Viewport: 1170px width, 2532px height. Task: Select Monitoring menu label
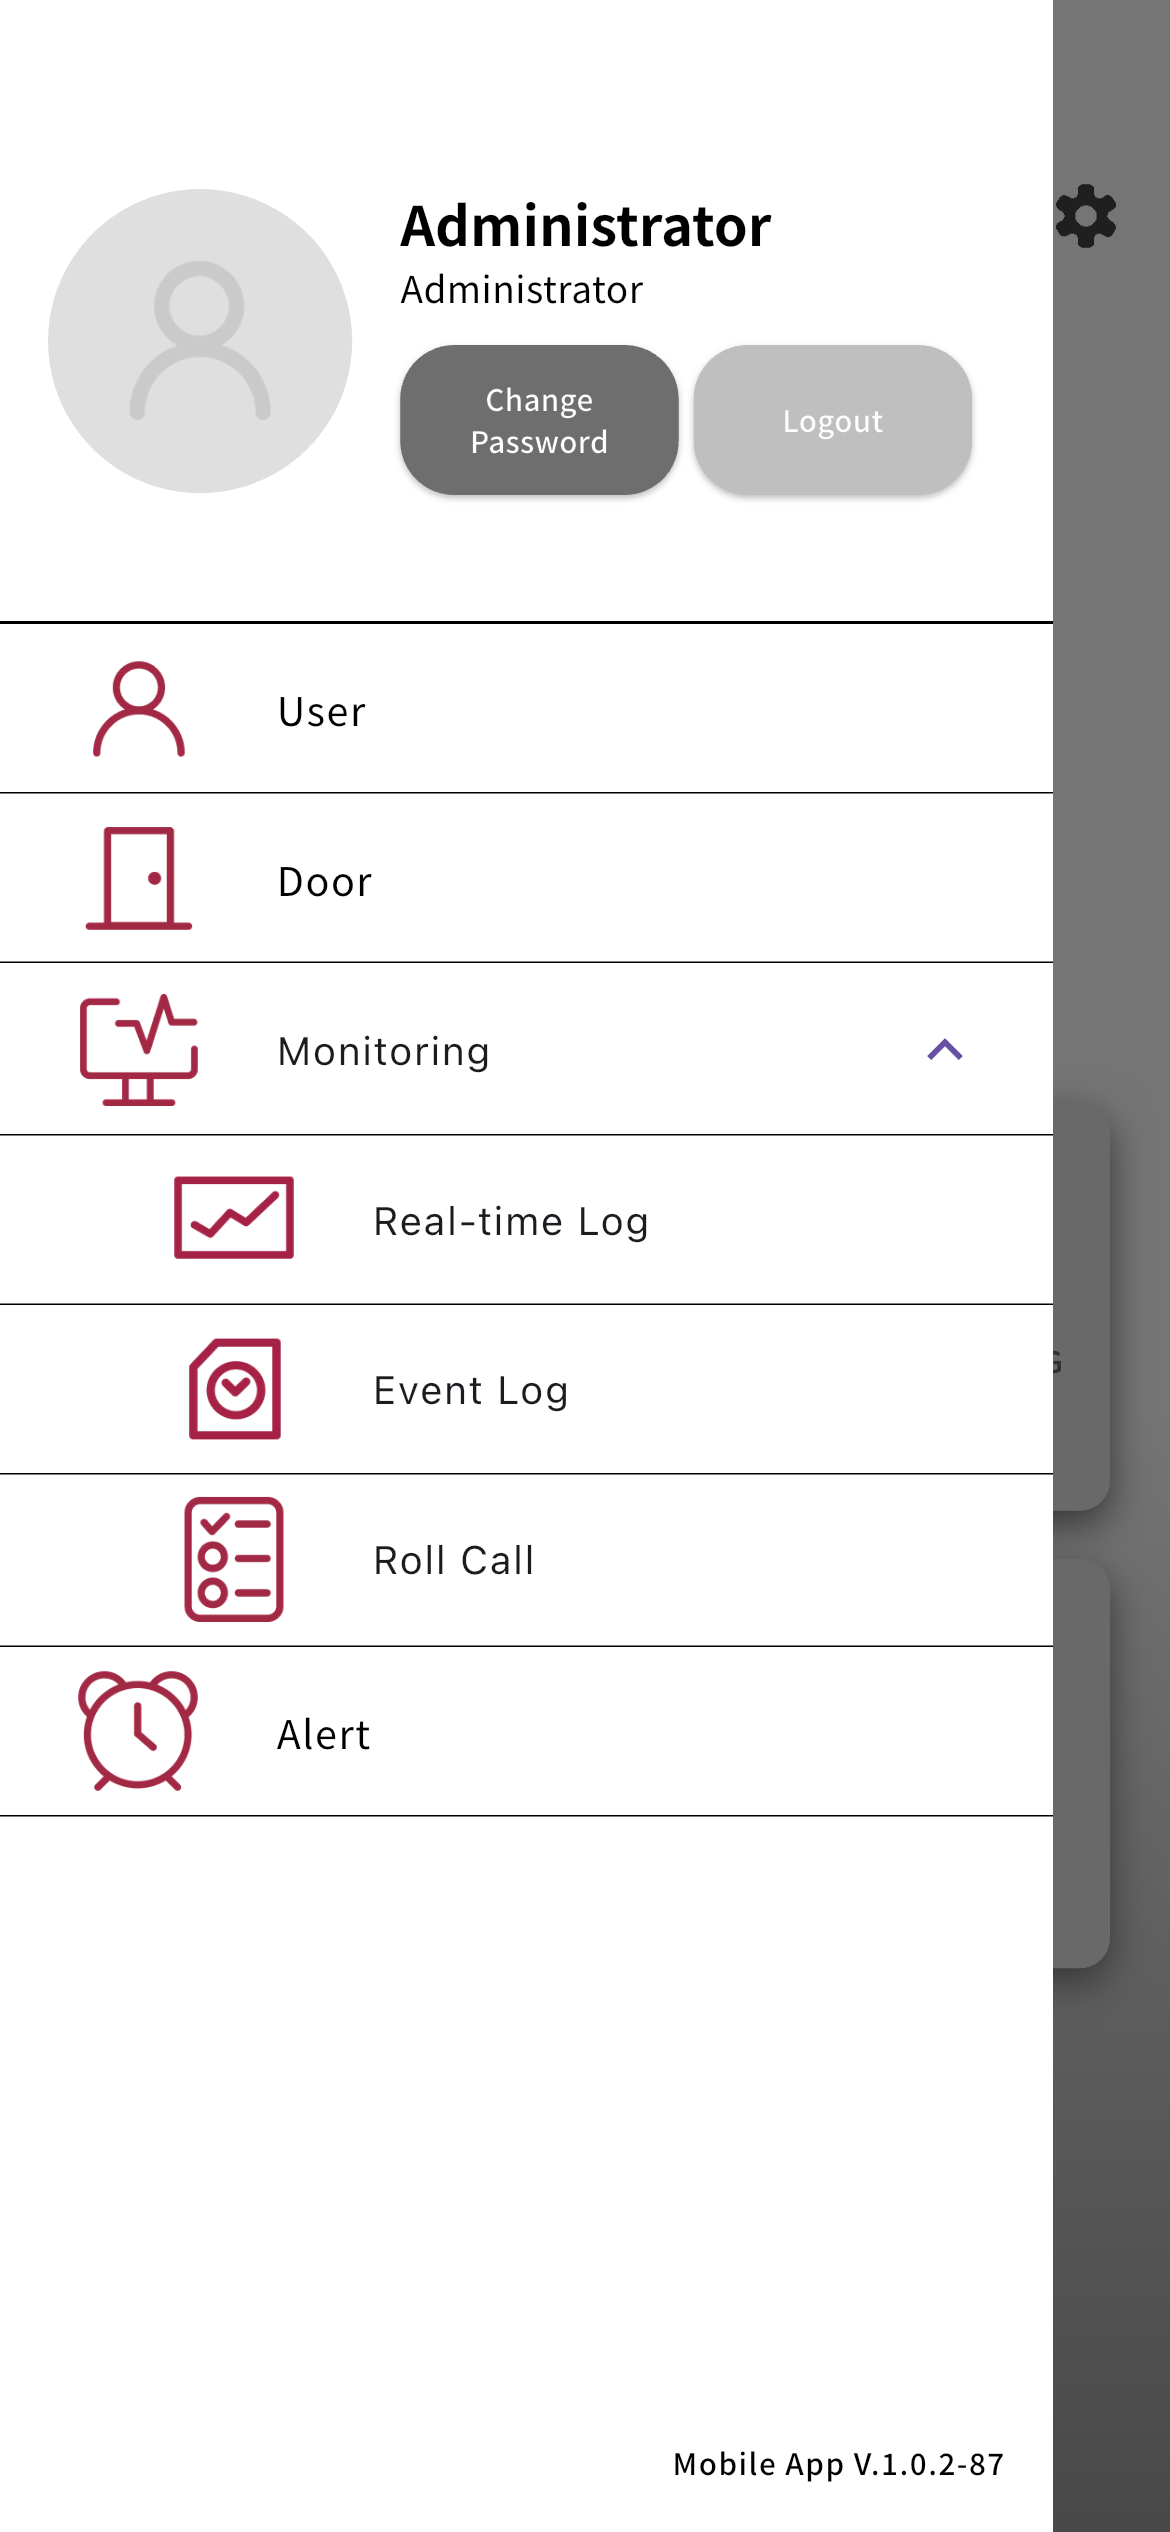(x=384, y=1052)
